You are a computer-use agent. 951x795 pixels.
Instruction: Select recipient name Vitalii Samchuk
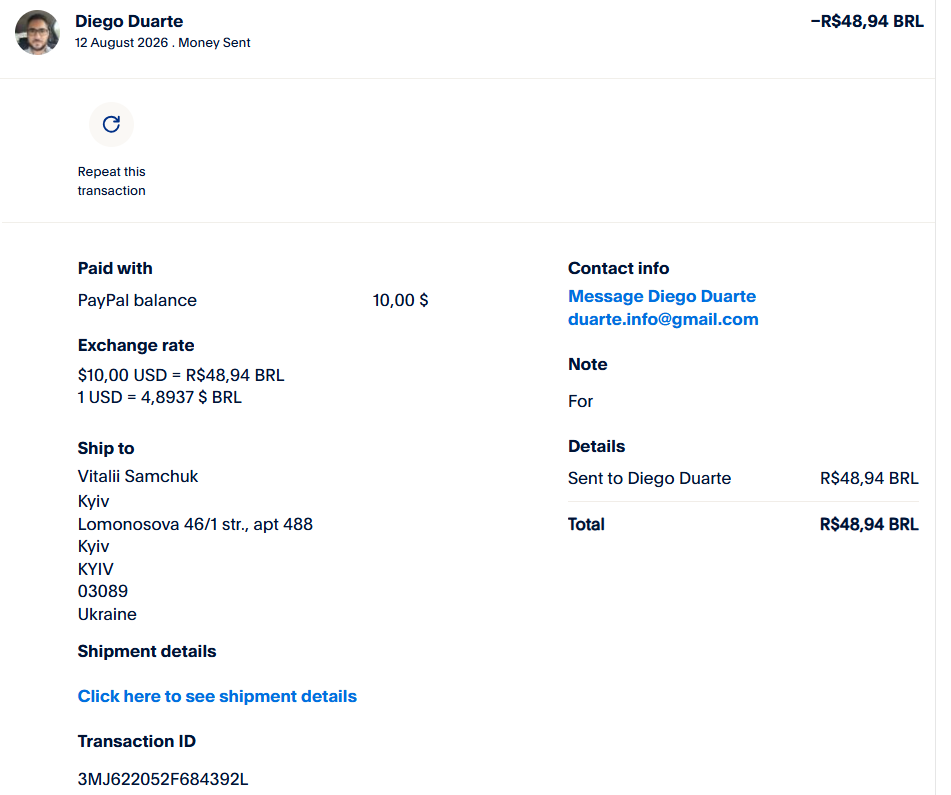pos(138,477)
